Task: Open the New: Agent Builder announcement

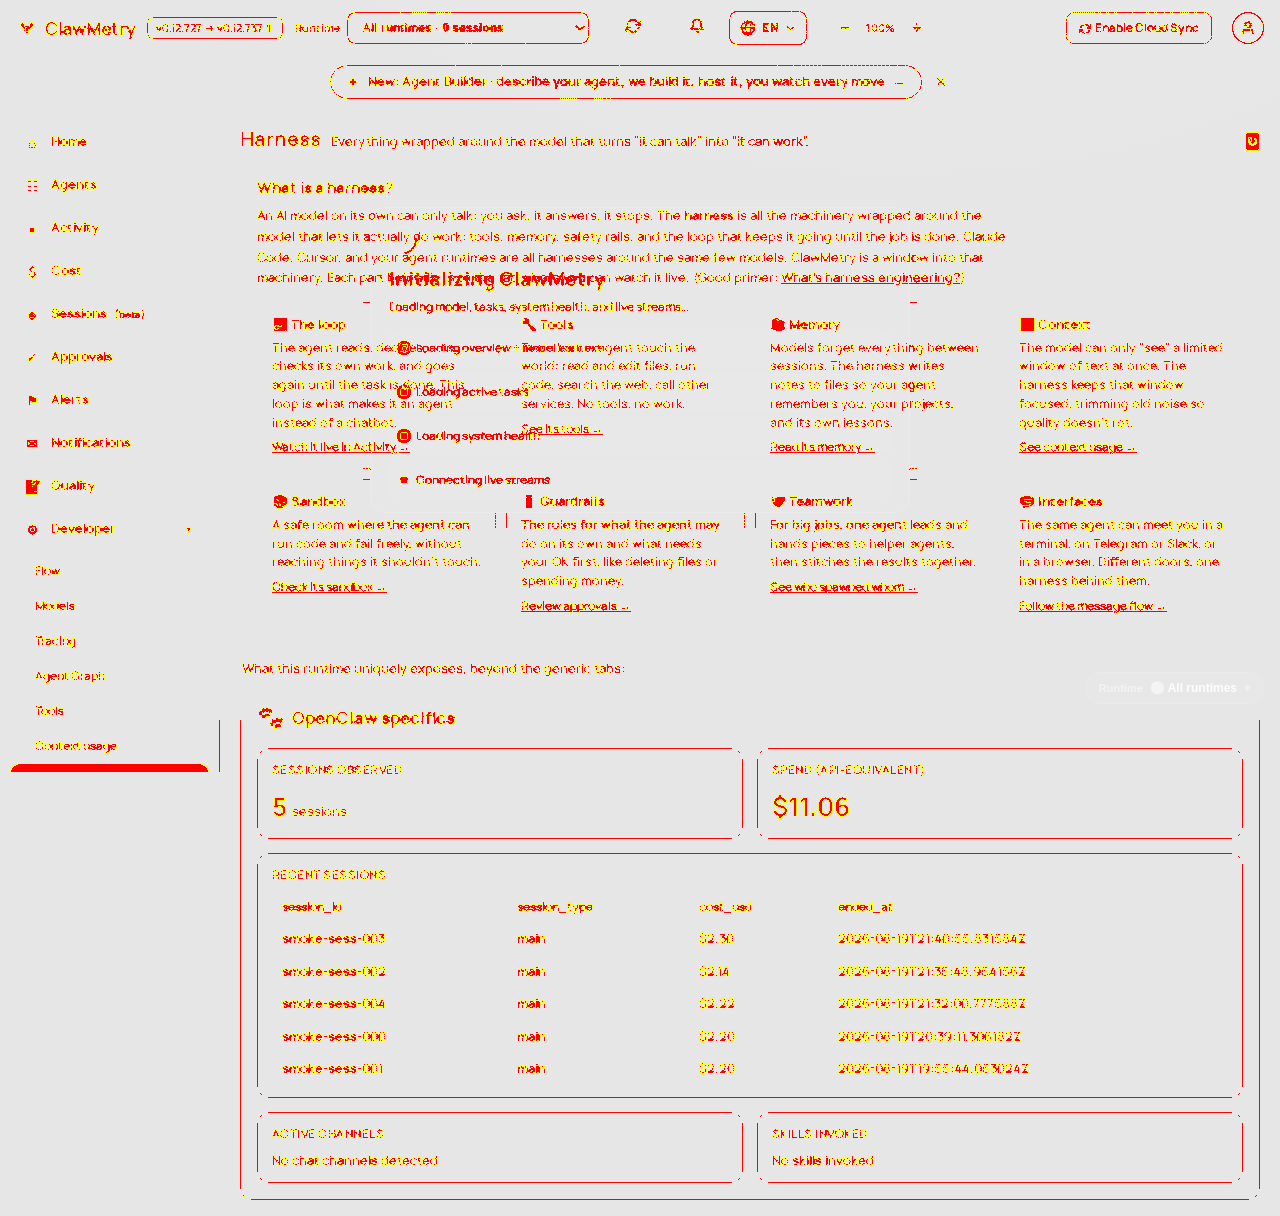Action: (626, 82)
